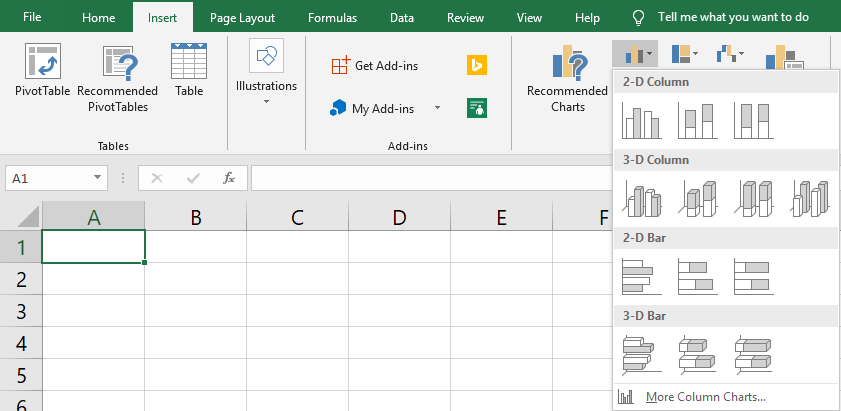Click the Insert Function fx button
The image size is (841, 411).
229,178
